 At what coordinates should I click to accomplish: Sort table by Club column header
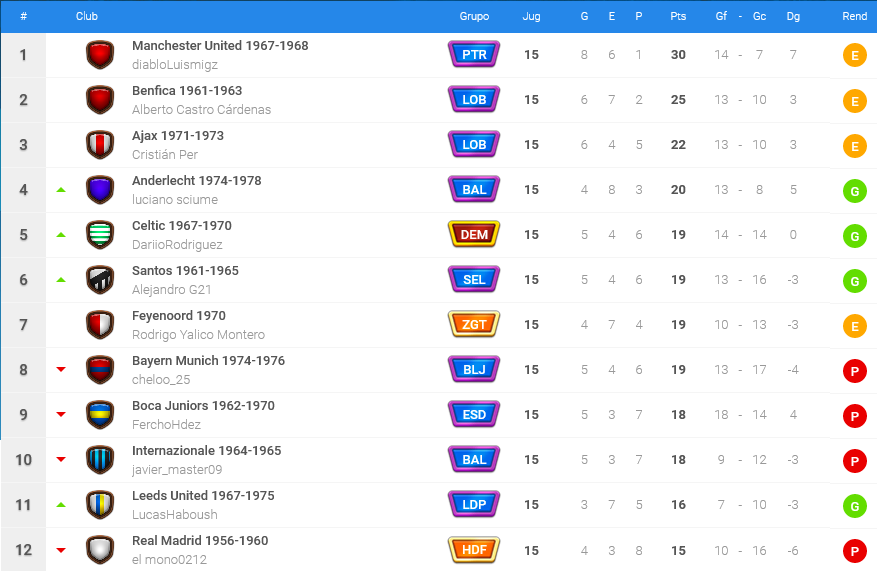(87, 16)
